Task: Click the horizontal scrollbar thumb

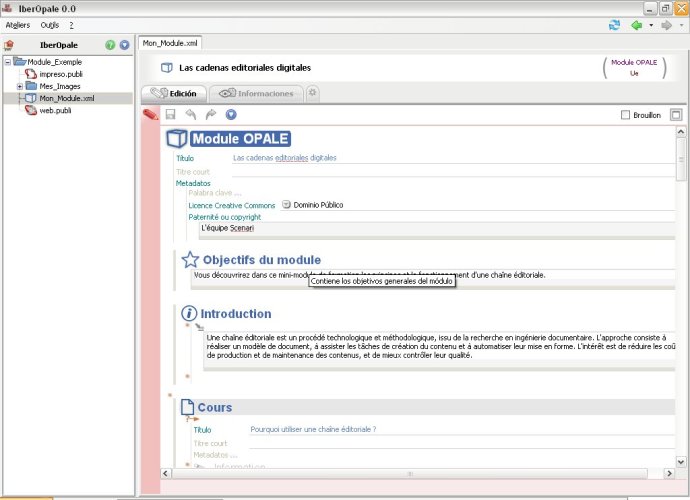Action: (409, 474)
